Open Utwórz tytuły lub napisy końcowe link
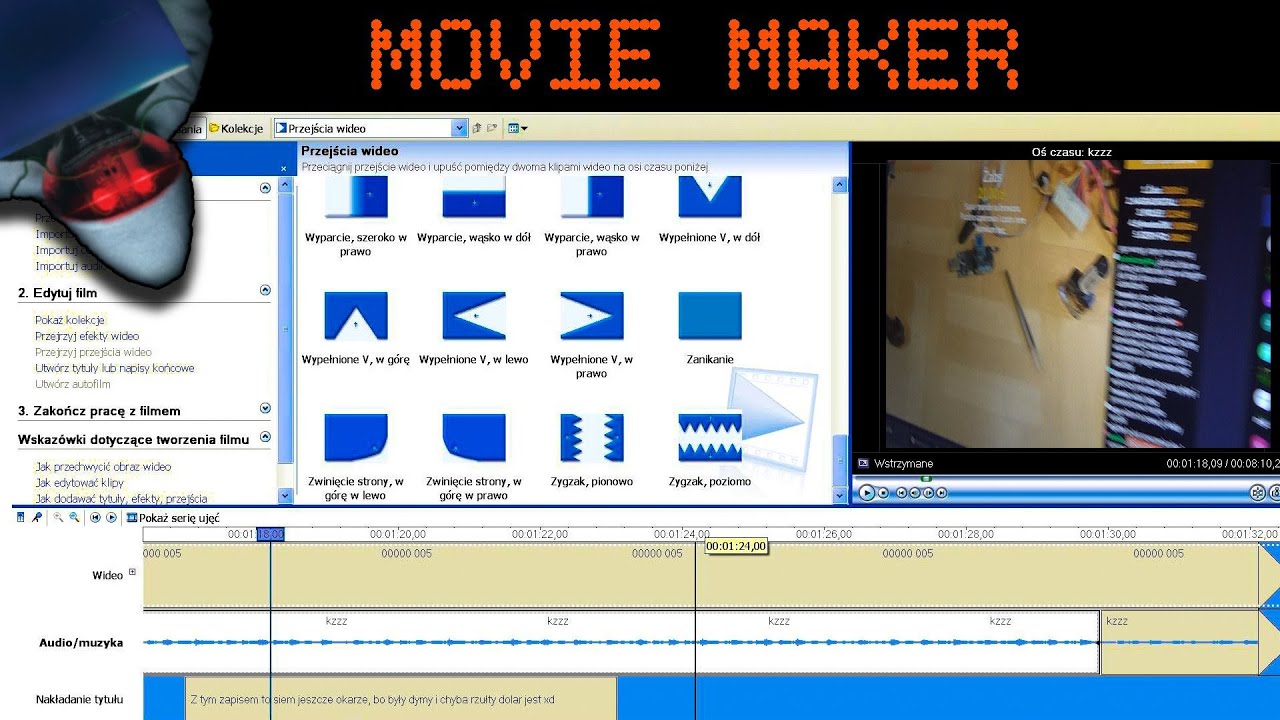1280x720 pixels. [x=115, y=368]
